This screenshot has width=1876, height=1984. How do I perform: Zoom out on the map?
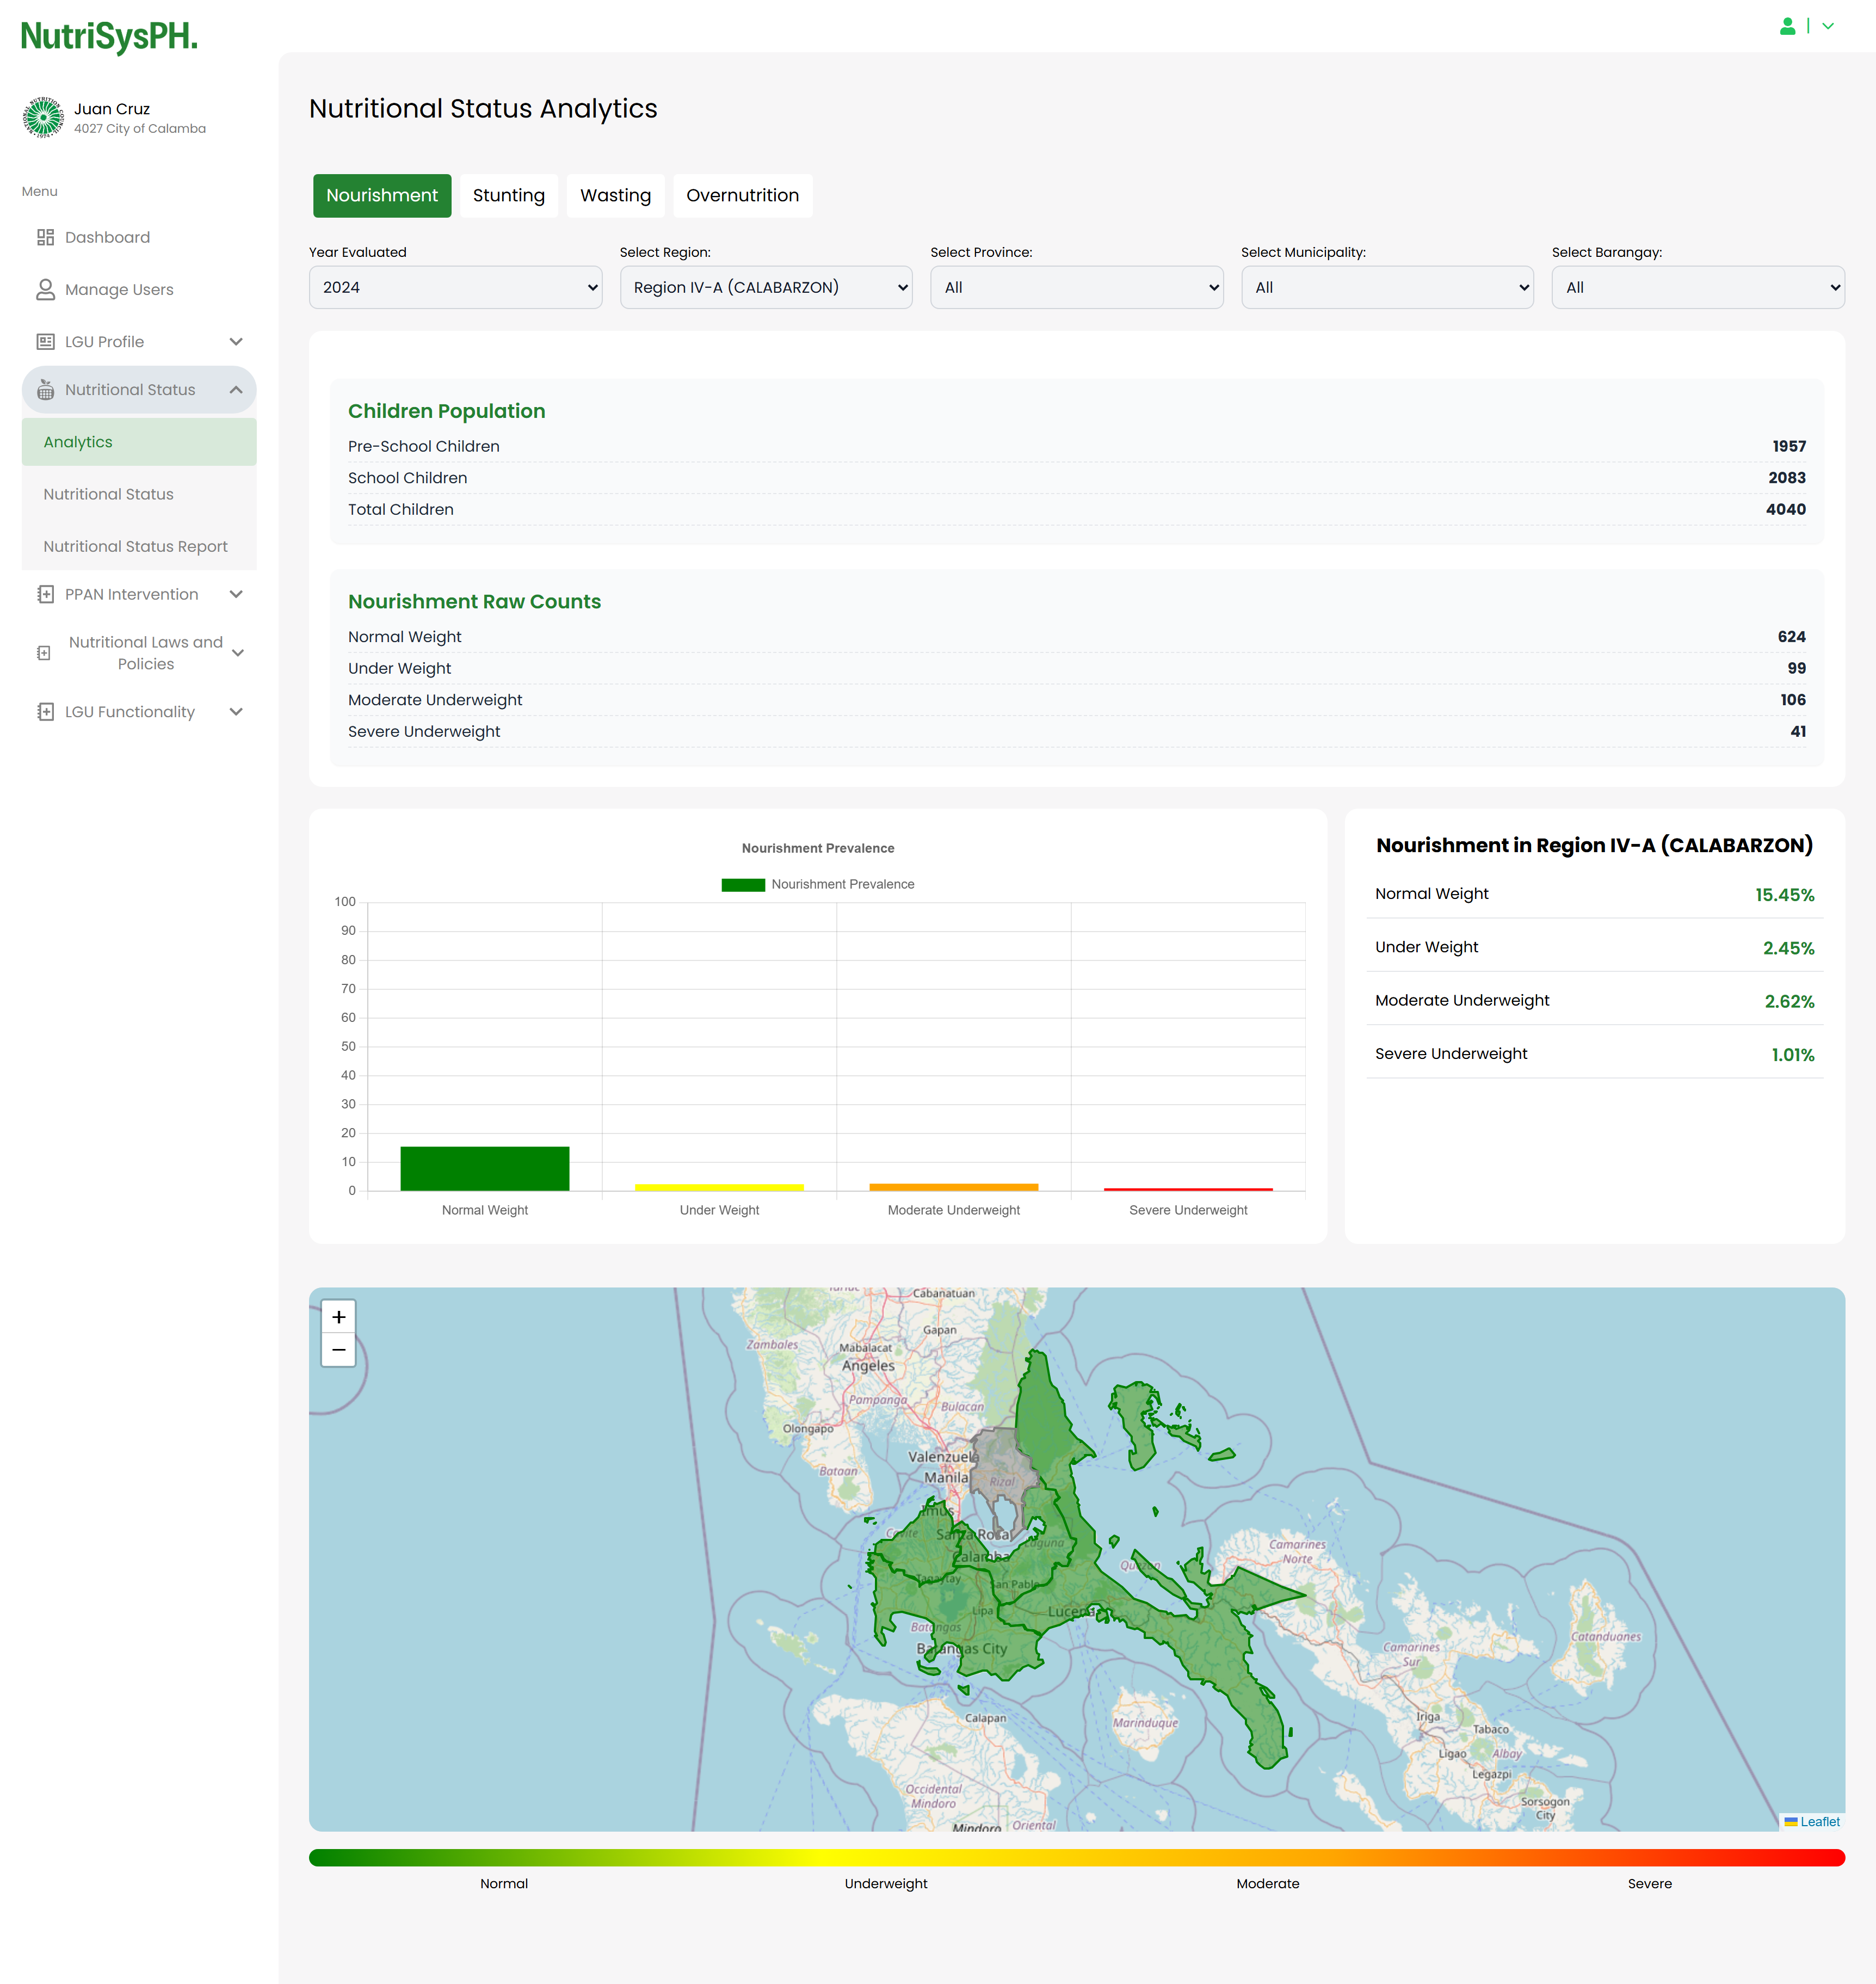(338, 1350)
